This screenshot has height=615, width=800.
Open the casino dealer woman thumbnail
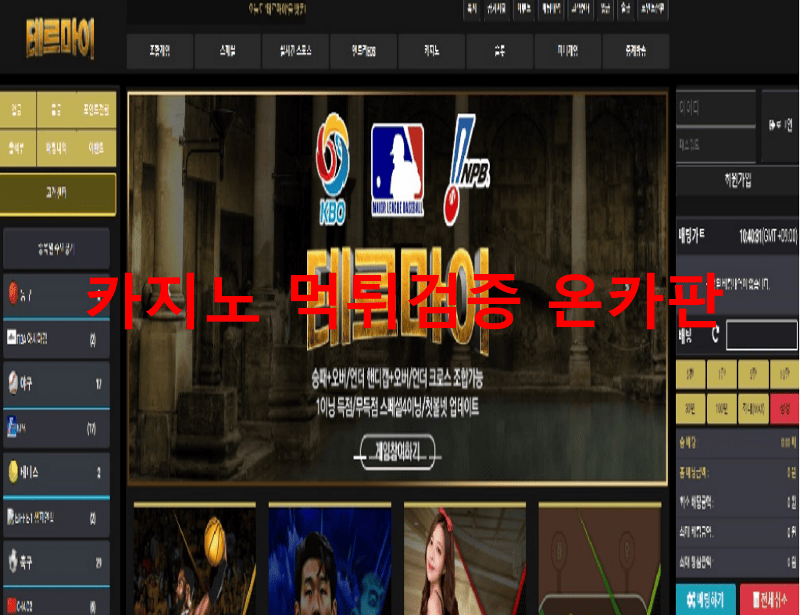tap(465, 559)
